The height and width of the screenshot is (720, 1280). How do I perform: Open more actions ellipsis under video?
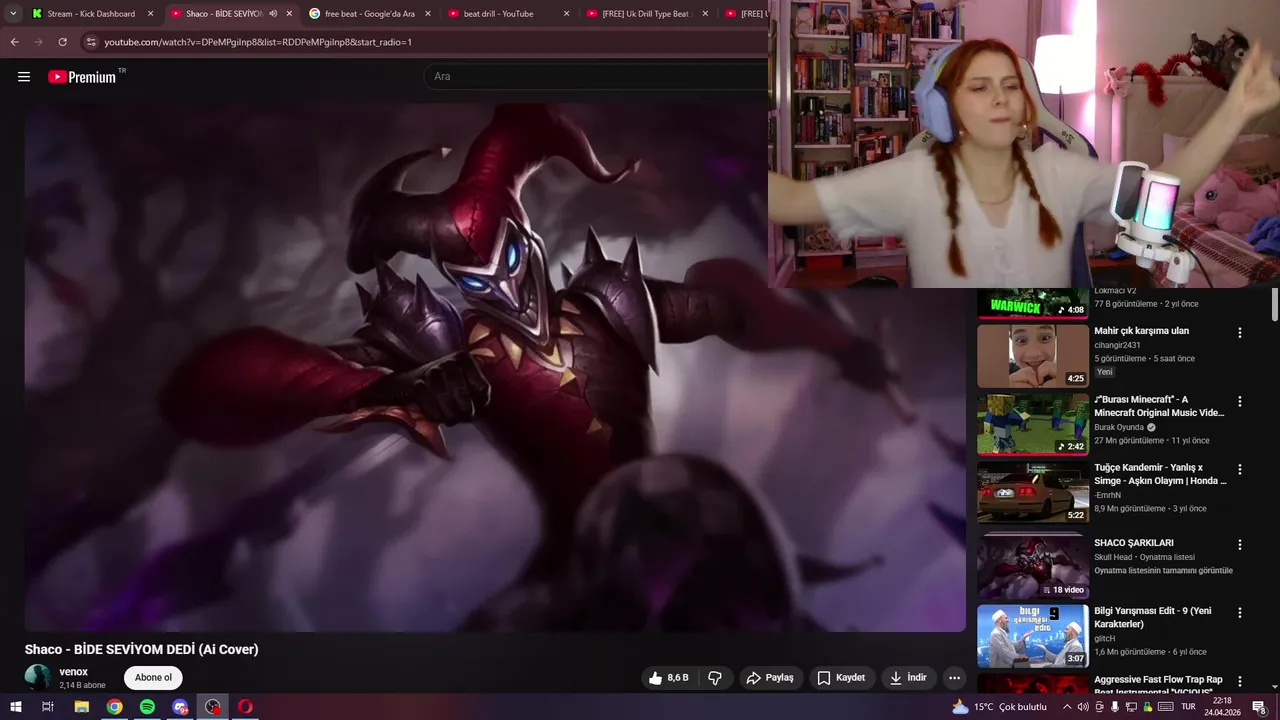(x=954, y=678)
